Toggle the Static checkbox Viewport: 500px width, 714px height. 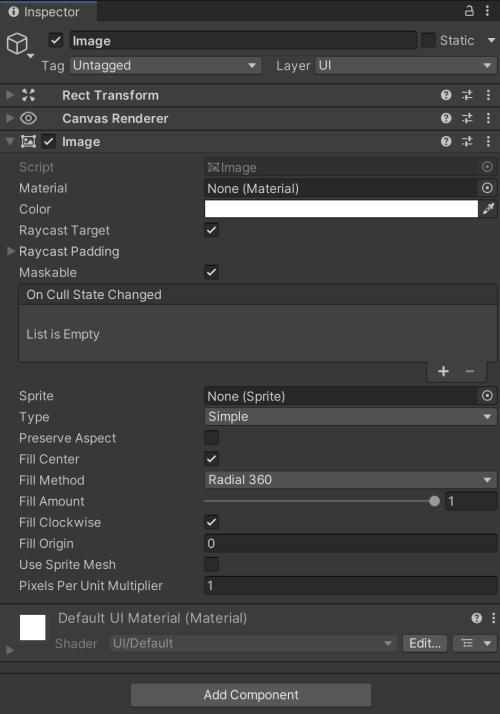click(x=428, y=40)
